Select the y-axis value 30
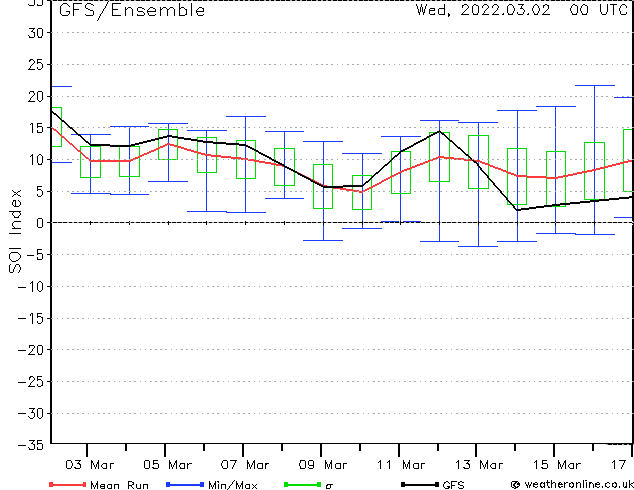 click(x=36, y=33)
